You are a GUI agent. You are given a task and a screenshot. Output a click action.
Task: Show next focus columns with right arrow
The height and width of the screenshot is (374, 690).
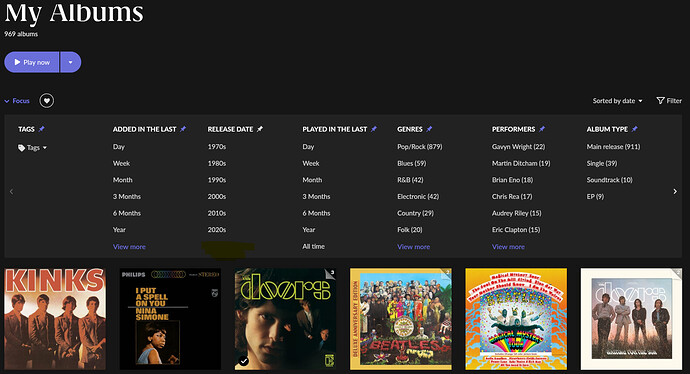pyautogui.click(x=675, y=191)
